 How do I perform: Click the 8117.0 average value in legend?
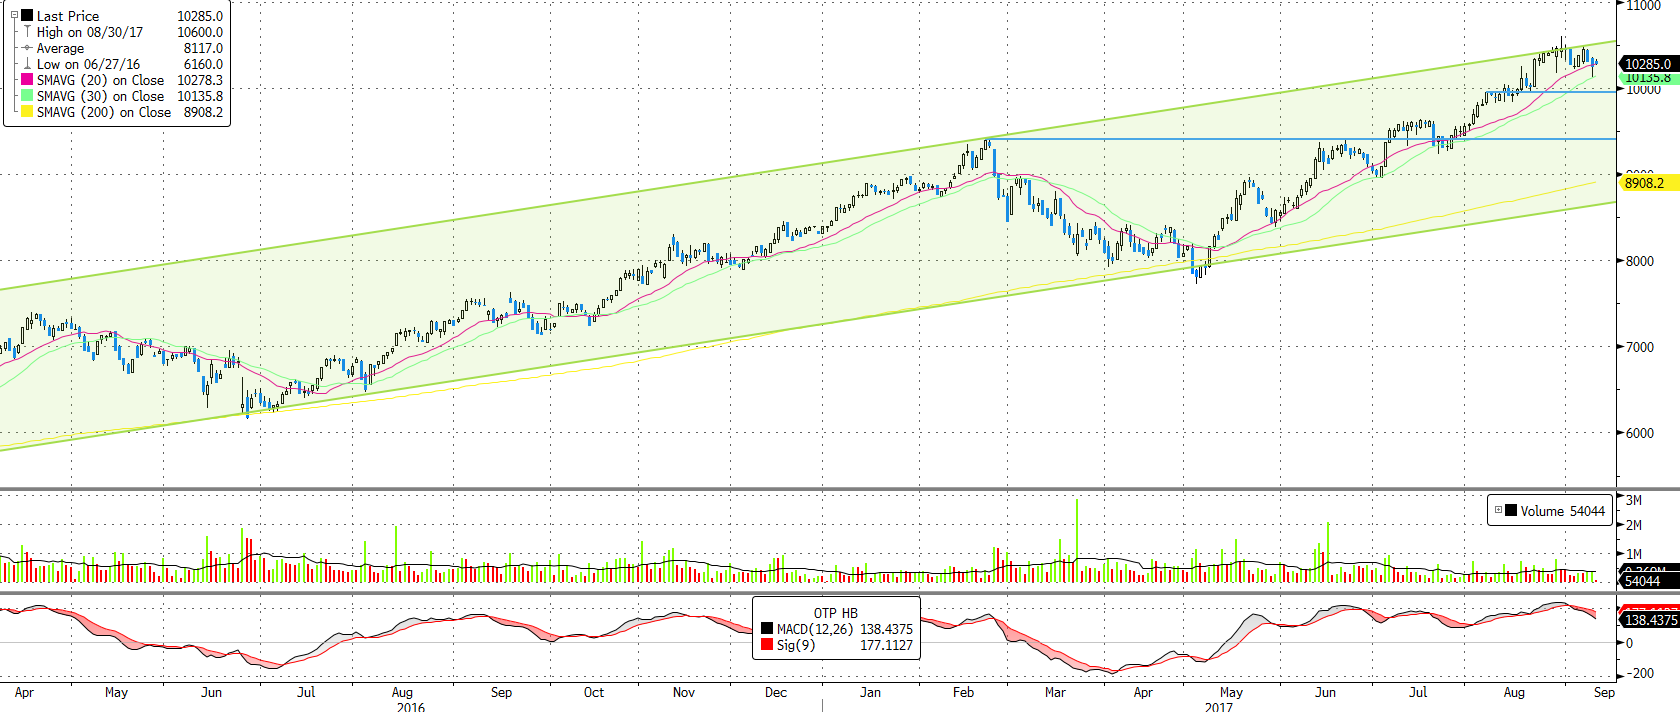click(x=203, y=48)
